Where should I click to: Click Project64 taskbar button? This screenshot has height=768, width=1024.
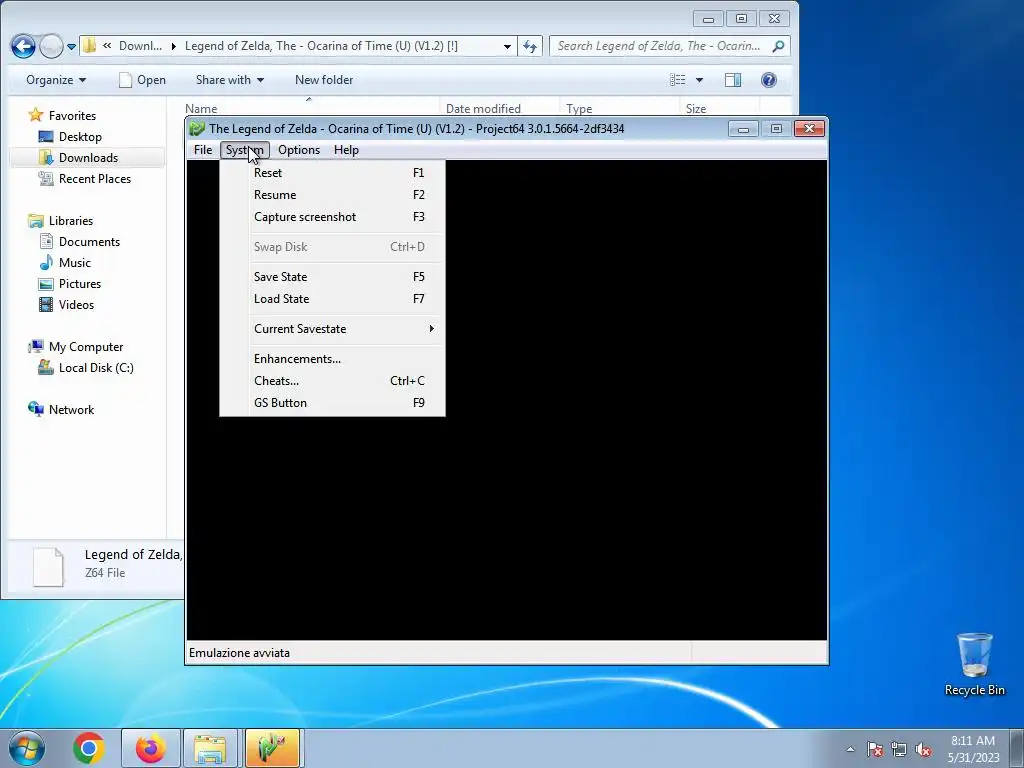tap(272, 748)
